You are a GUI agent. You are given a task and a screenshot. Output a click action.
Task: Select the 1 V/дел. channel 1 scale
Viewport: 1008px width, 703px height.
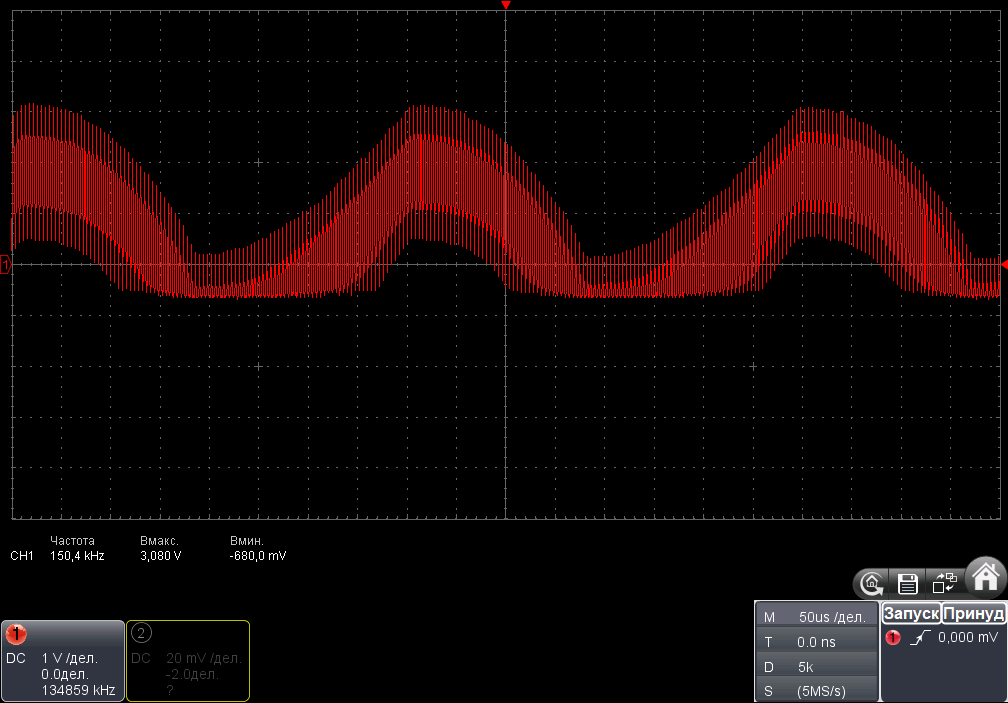click(68, 658)
